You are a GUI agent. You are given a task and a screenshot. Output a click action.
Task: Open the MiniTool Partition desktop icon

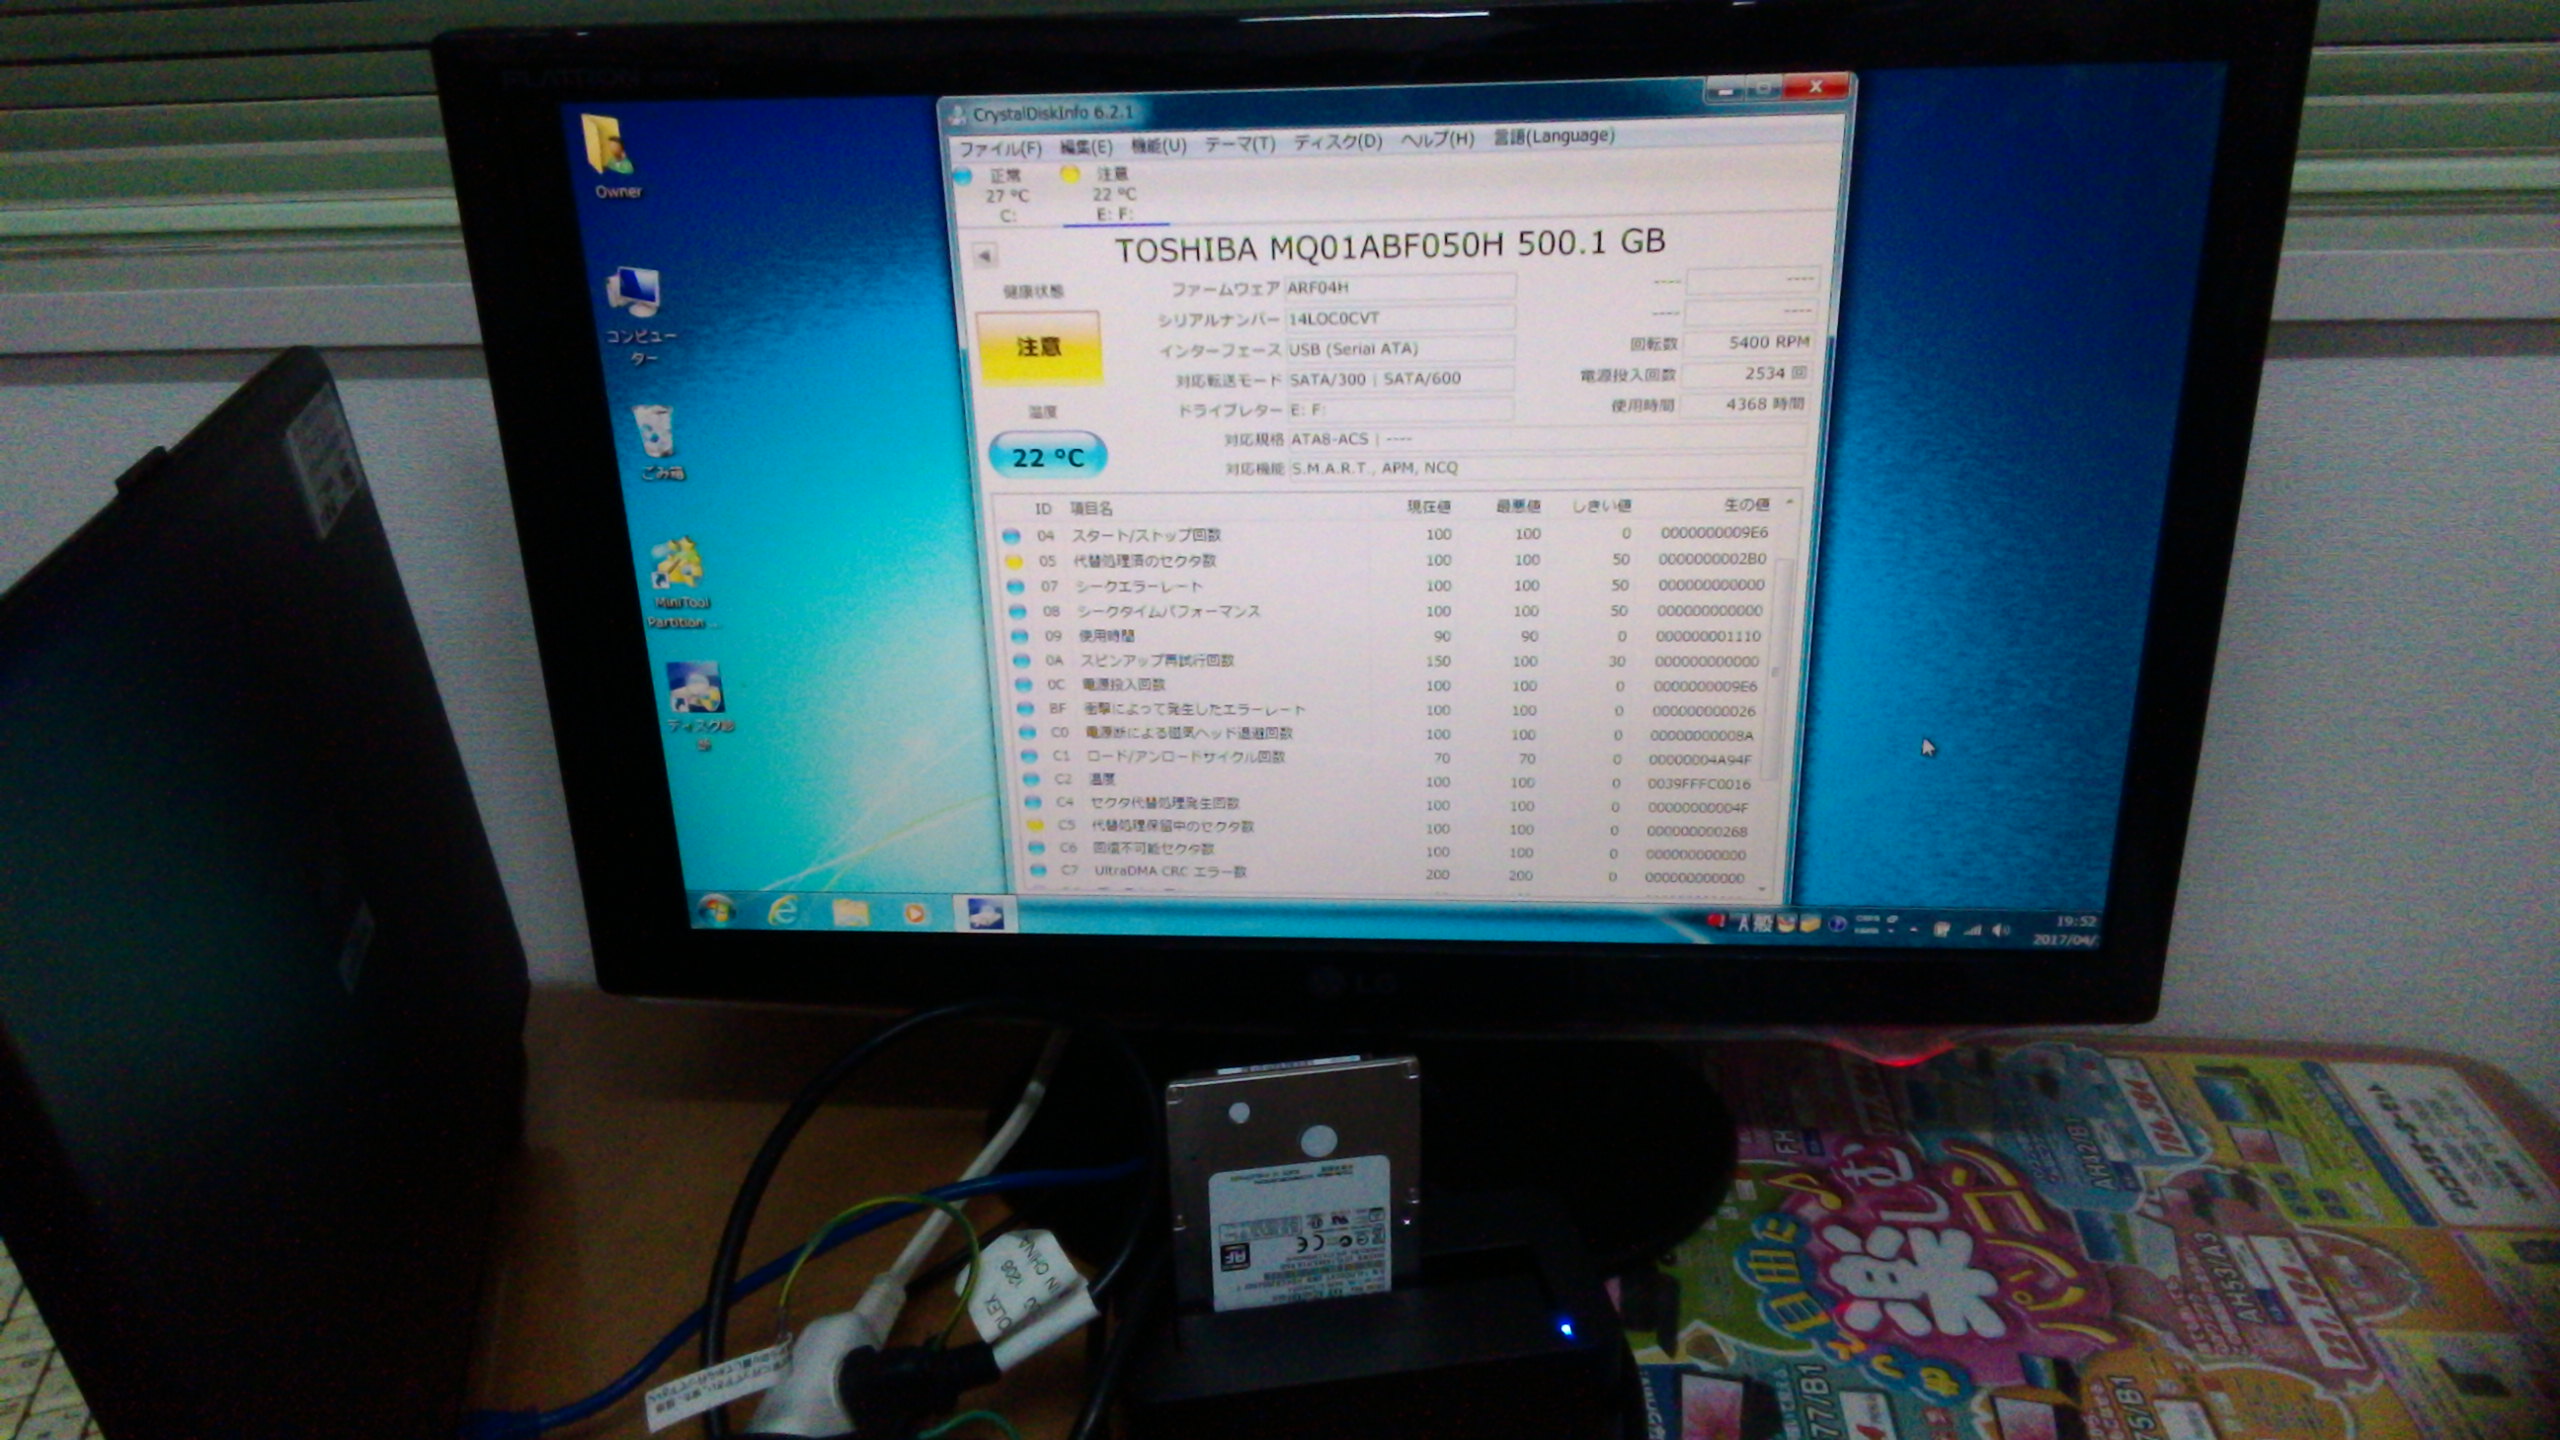[x=680, y=583]
